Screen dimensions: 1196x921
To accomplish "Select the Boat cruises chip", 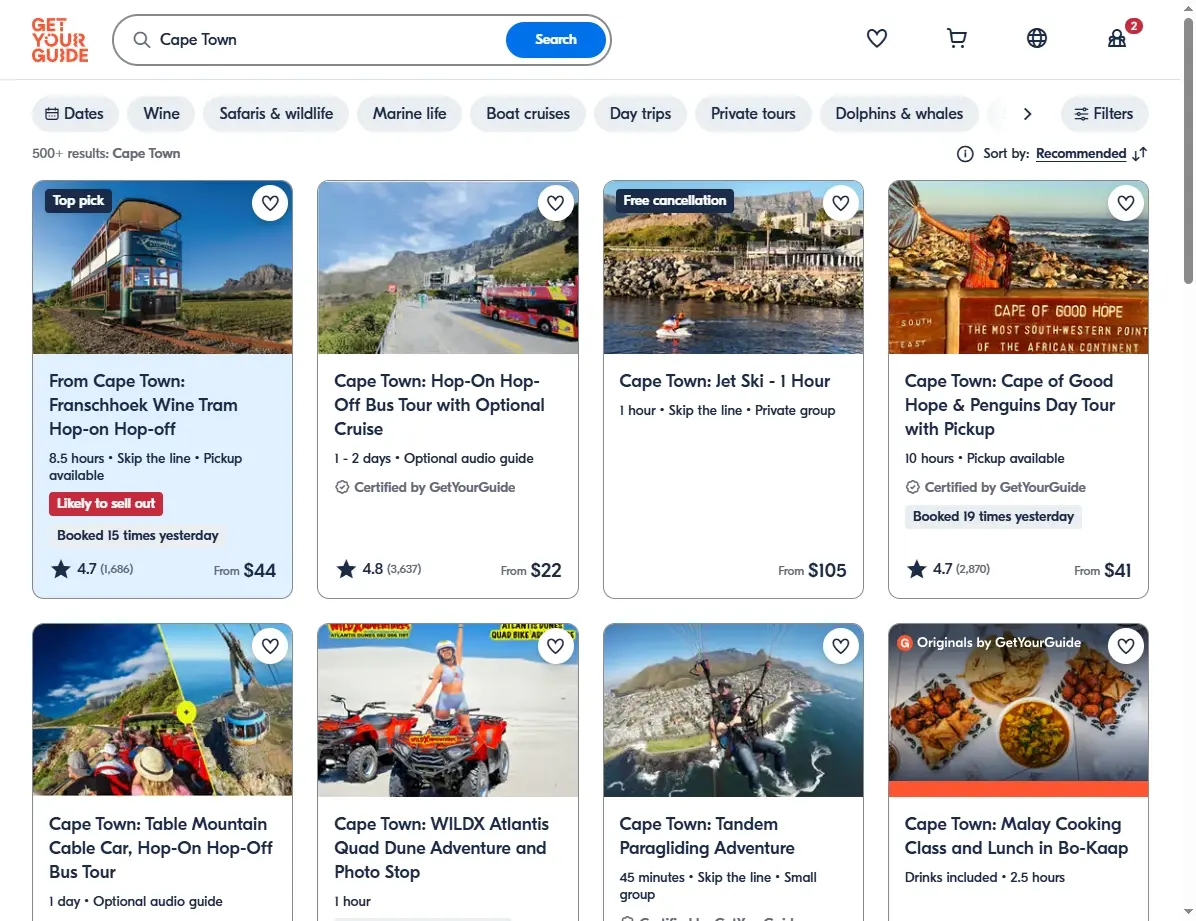I will (528, 114).
